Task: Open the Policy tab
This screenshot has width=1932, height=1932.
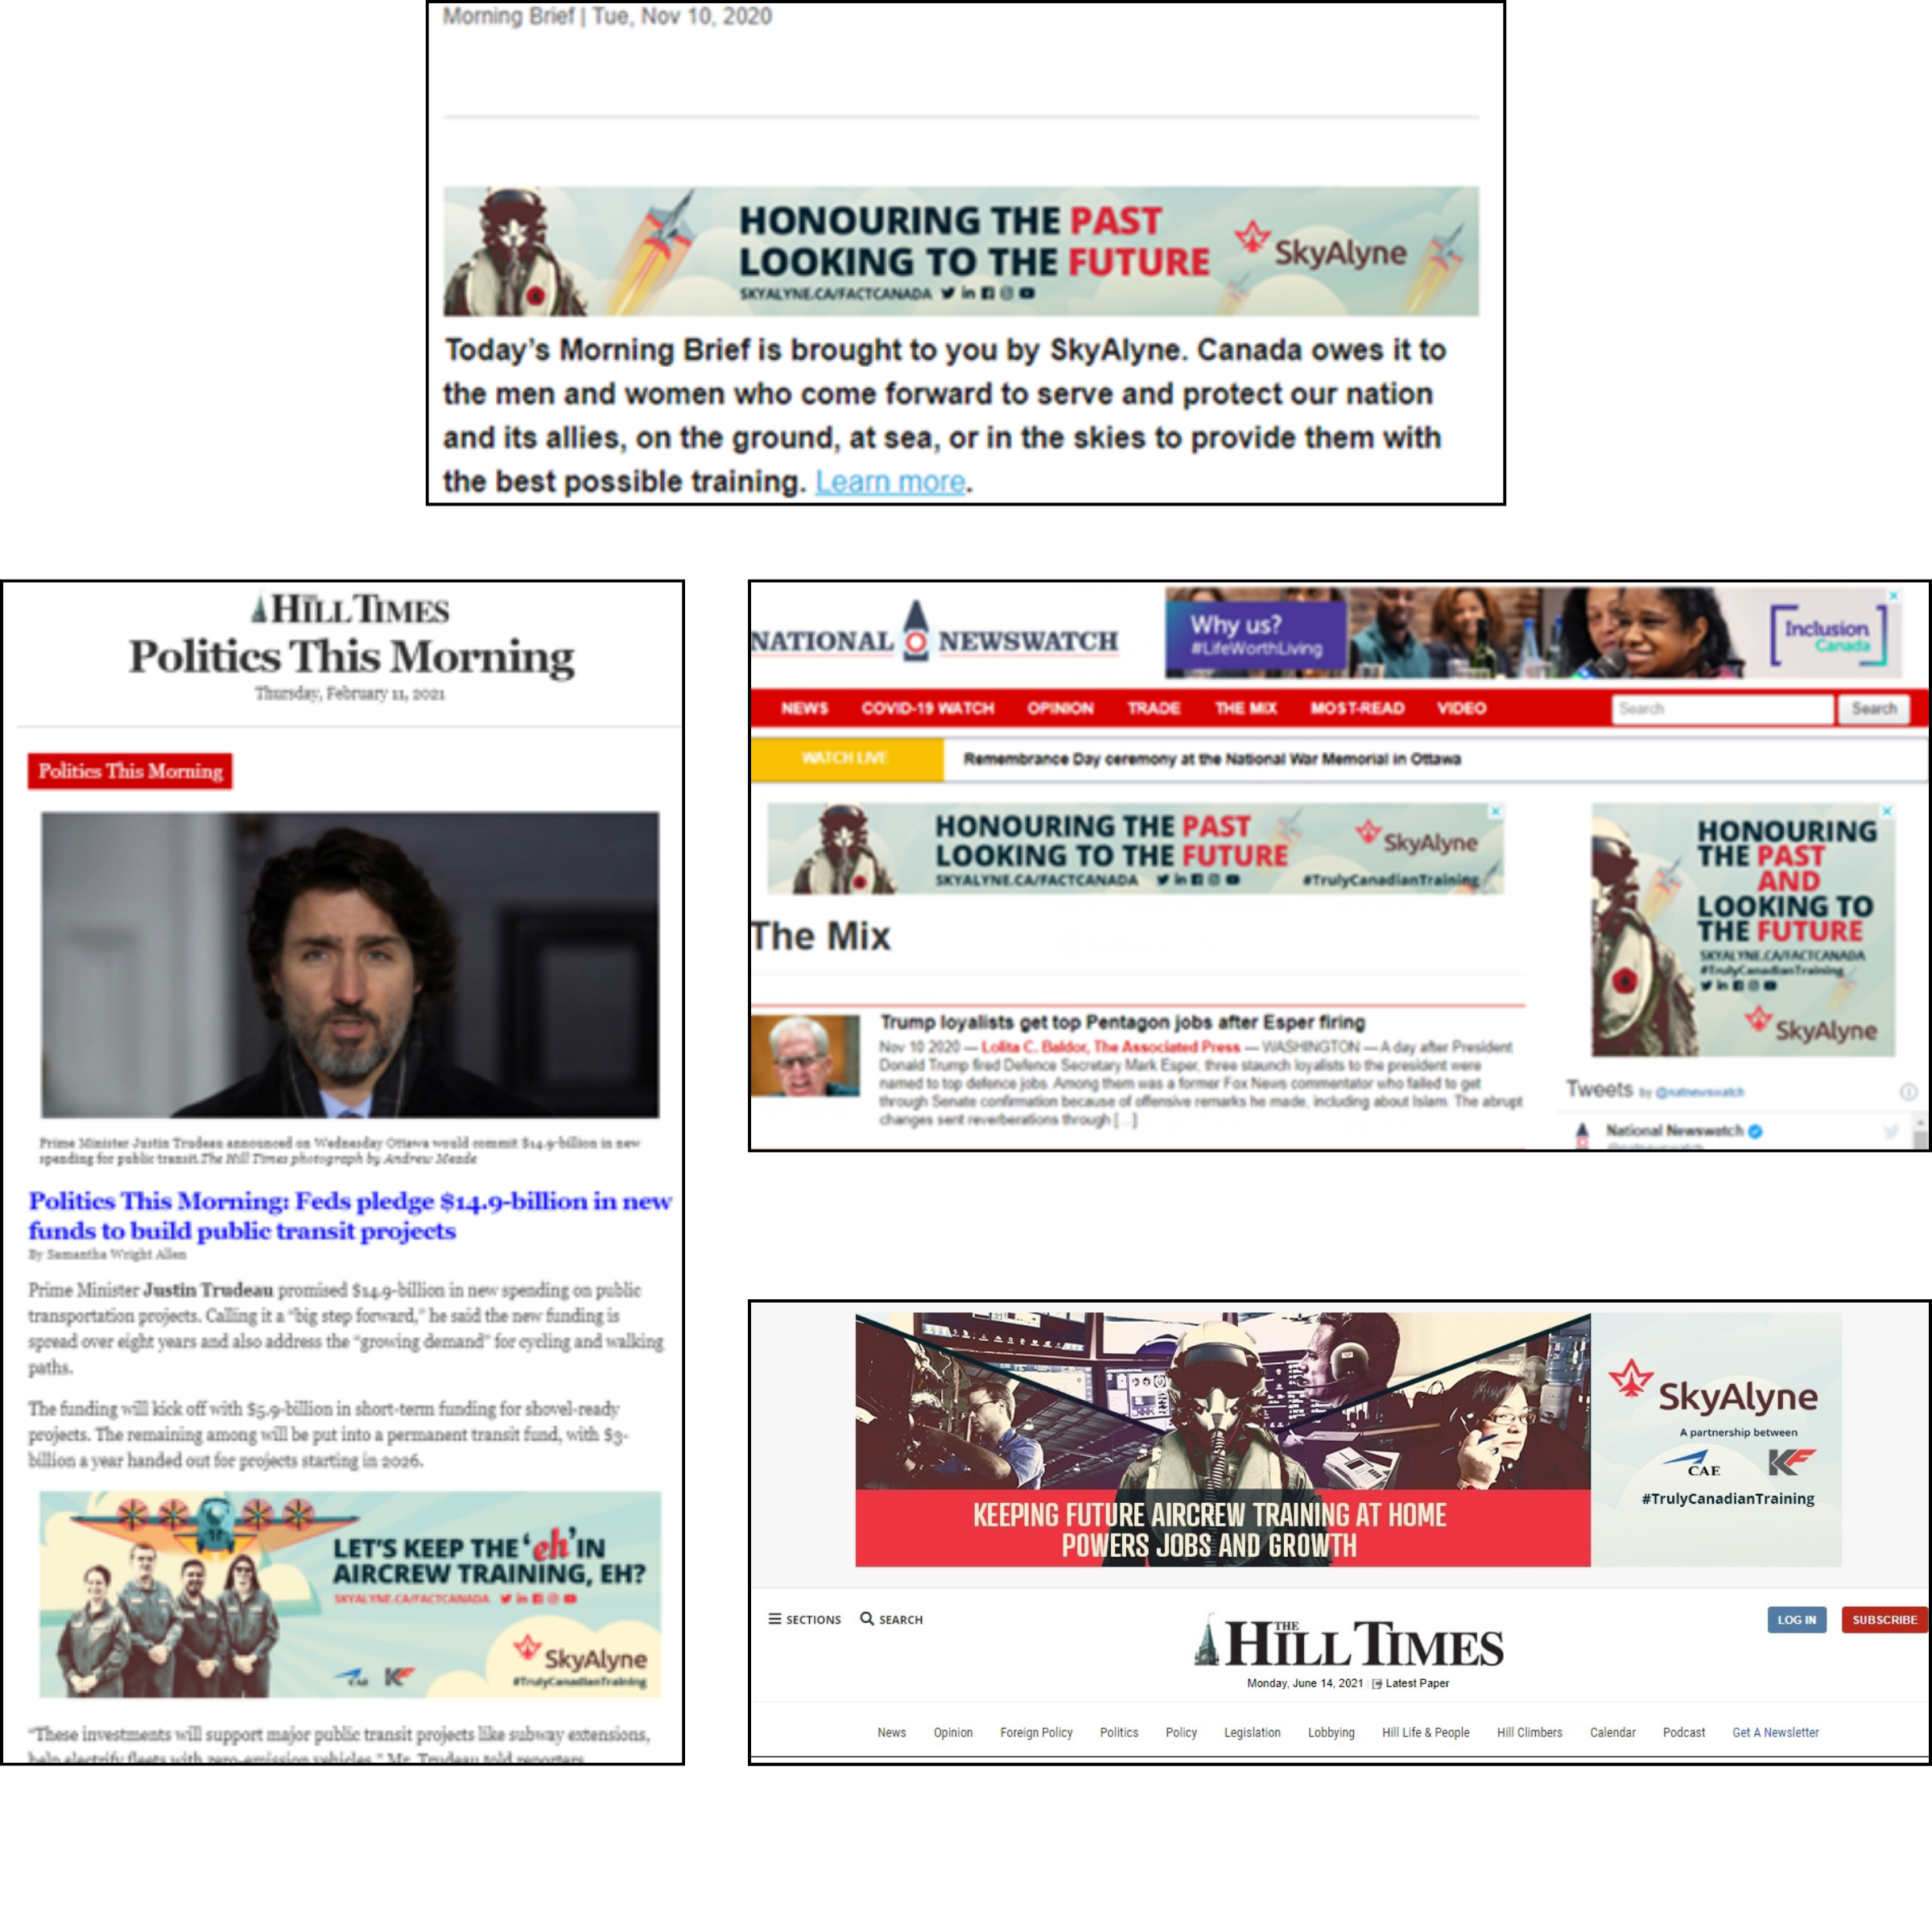Action: pyautogui.click(x=1181, y=1733)
